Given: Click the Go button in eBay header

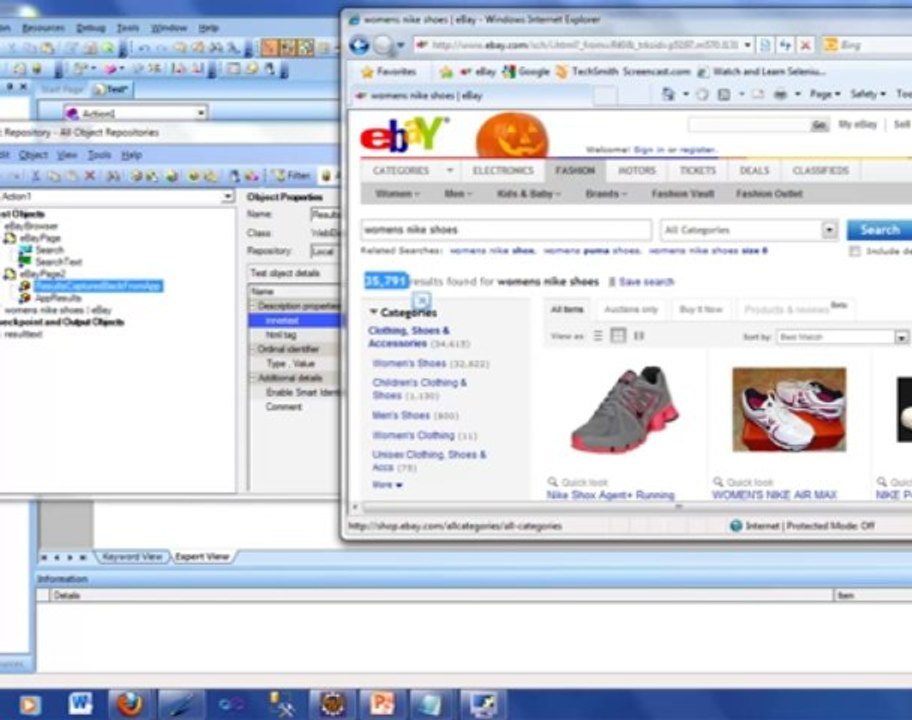Looking at the screenshot, I should (819, 126).
